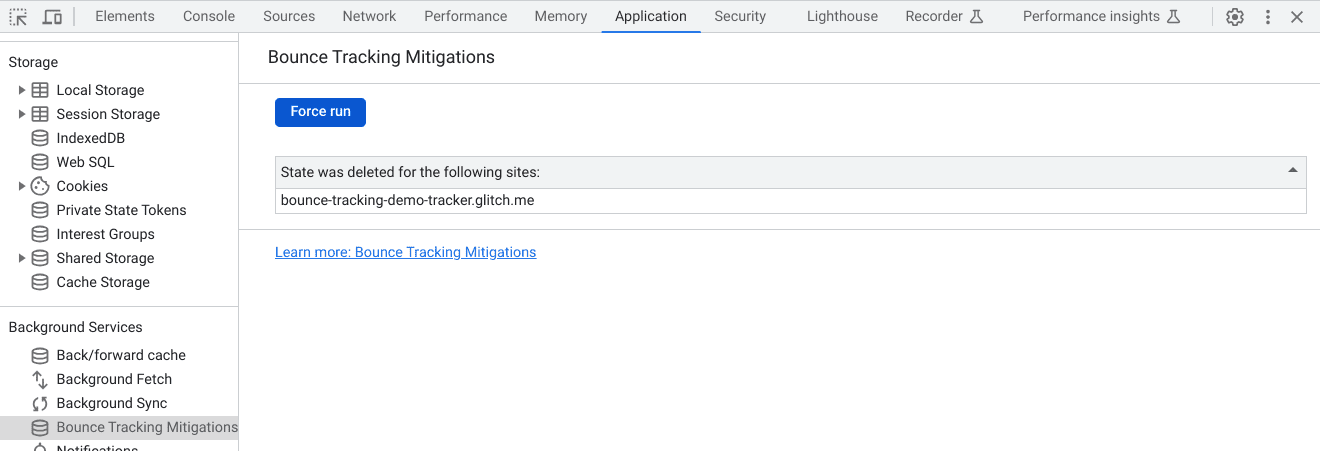The image size is (1320, 451).
Task: Click the Background Sync icon
Action: coord(40,403)
